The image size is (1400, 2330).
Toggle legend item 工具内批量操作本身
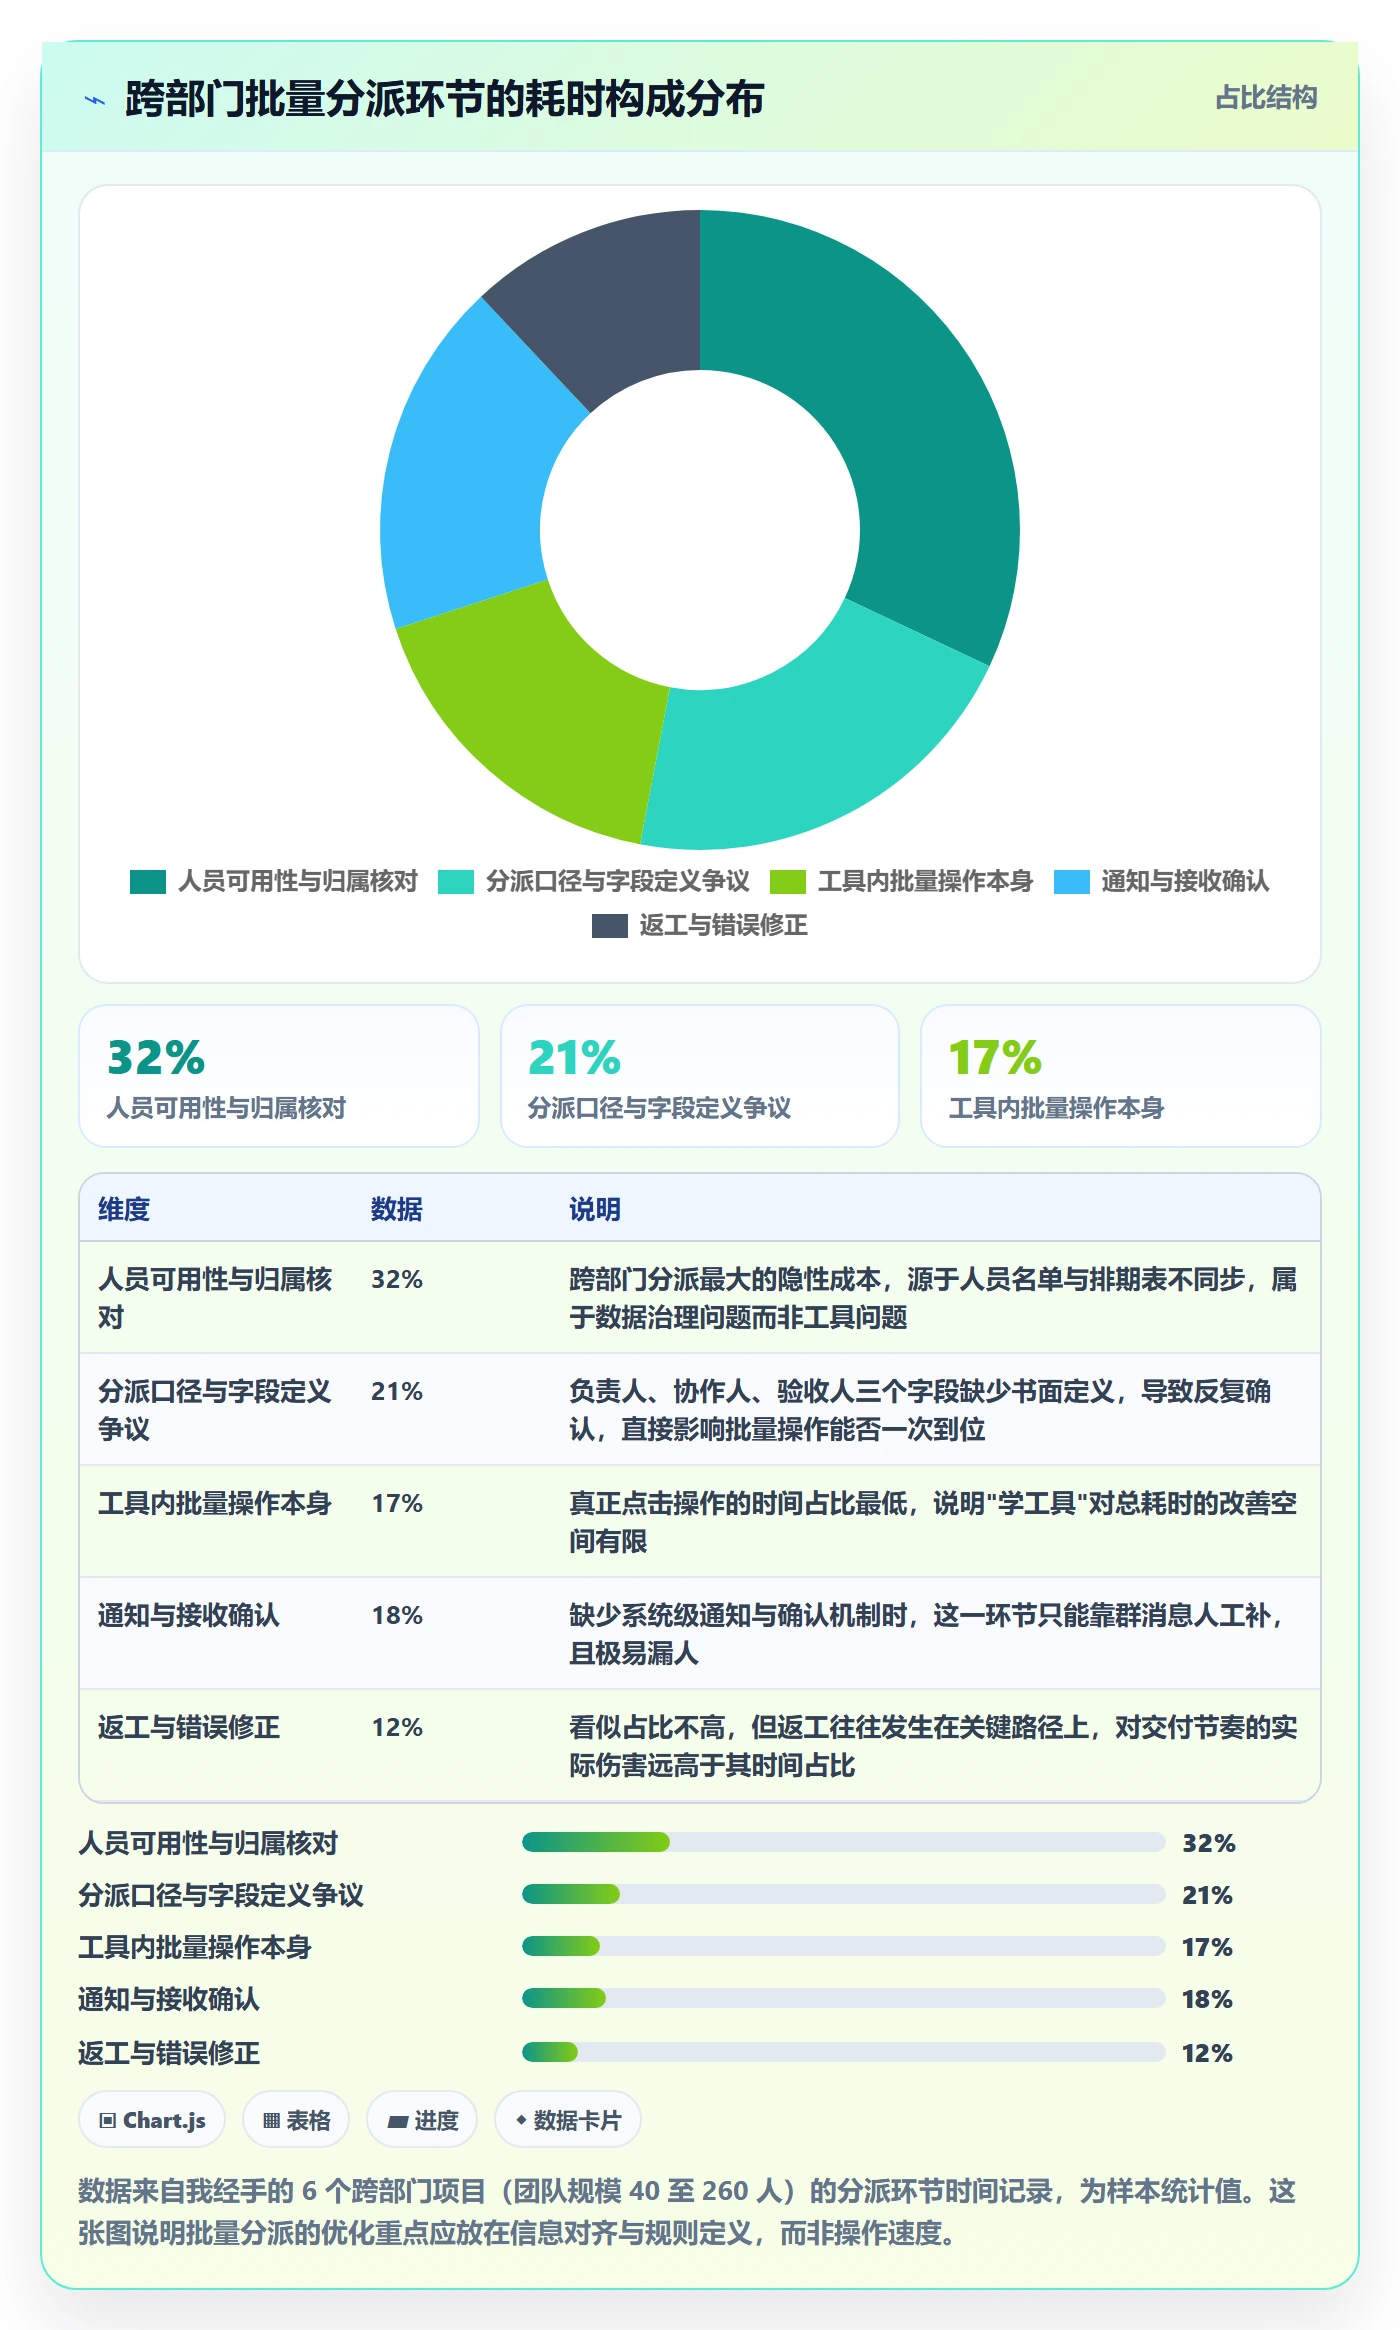(x=902, y=881)
